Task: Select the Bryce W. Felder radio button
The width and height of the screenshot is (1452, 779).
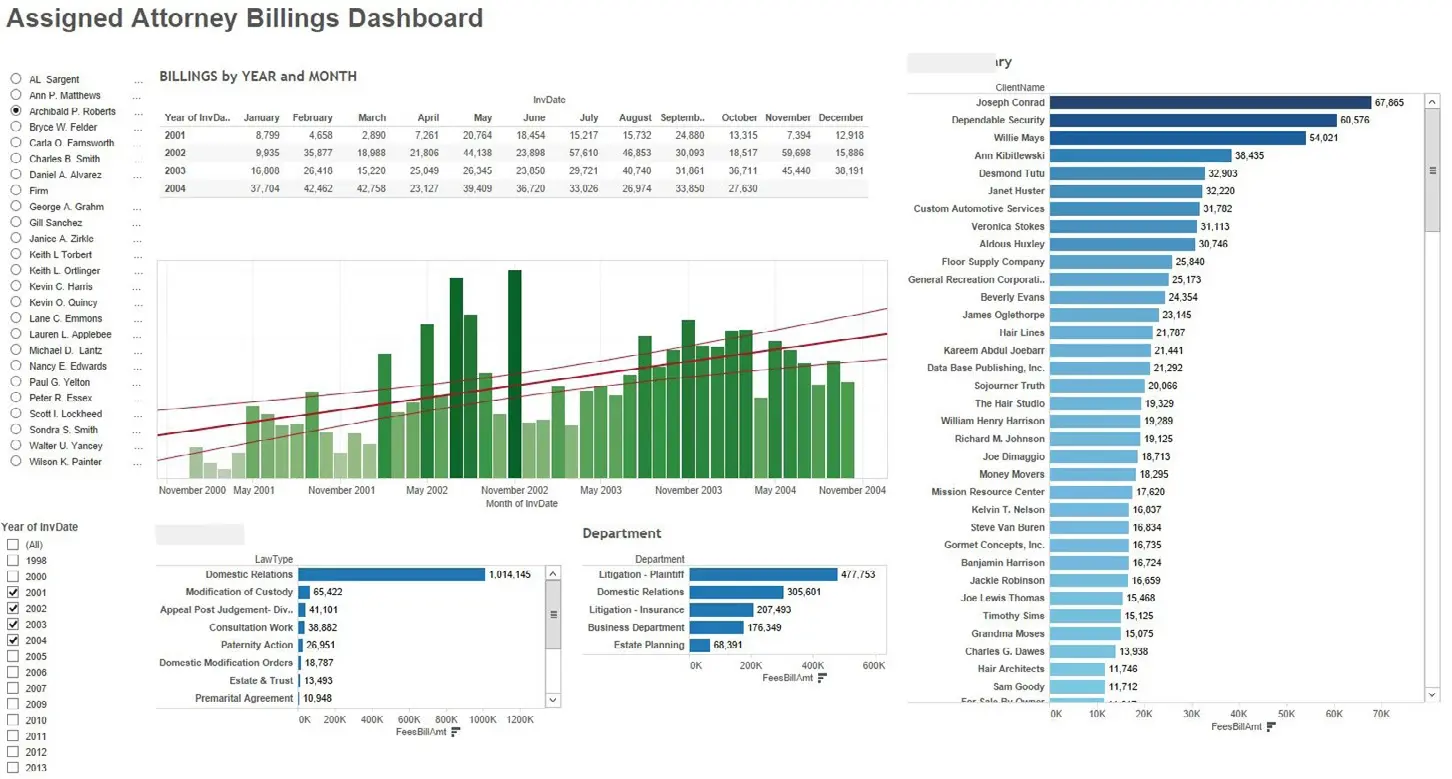Action: [16, 128]
